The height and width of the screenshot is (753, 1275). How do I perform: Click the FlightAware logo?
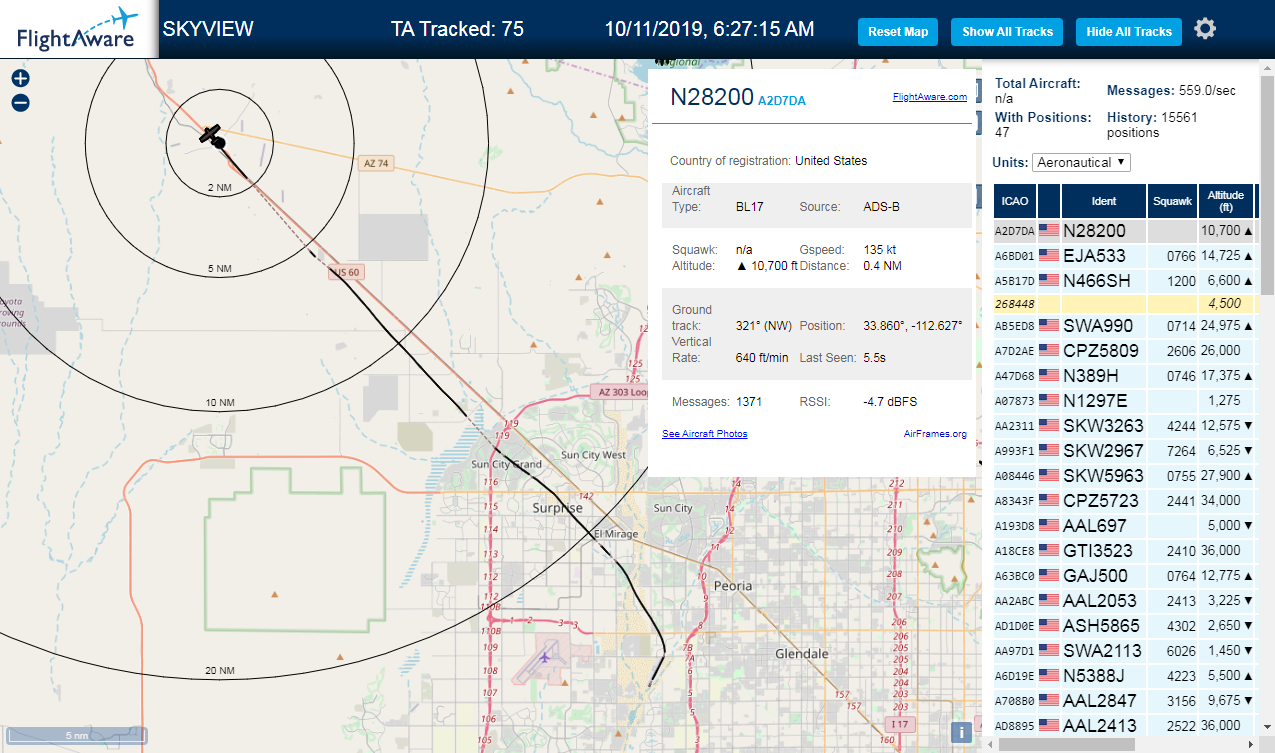pyautogui.click(x=78, y=29)
